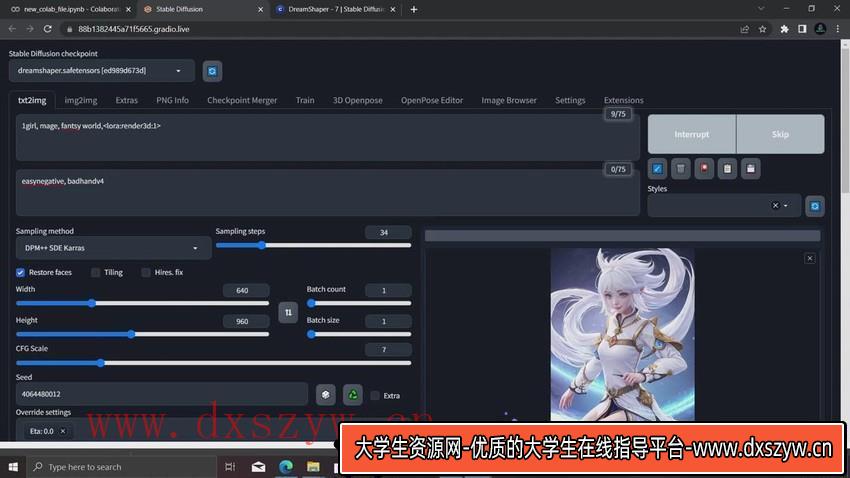Open Task View on the taskbar

pos(230,467)
